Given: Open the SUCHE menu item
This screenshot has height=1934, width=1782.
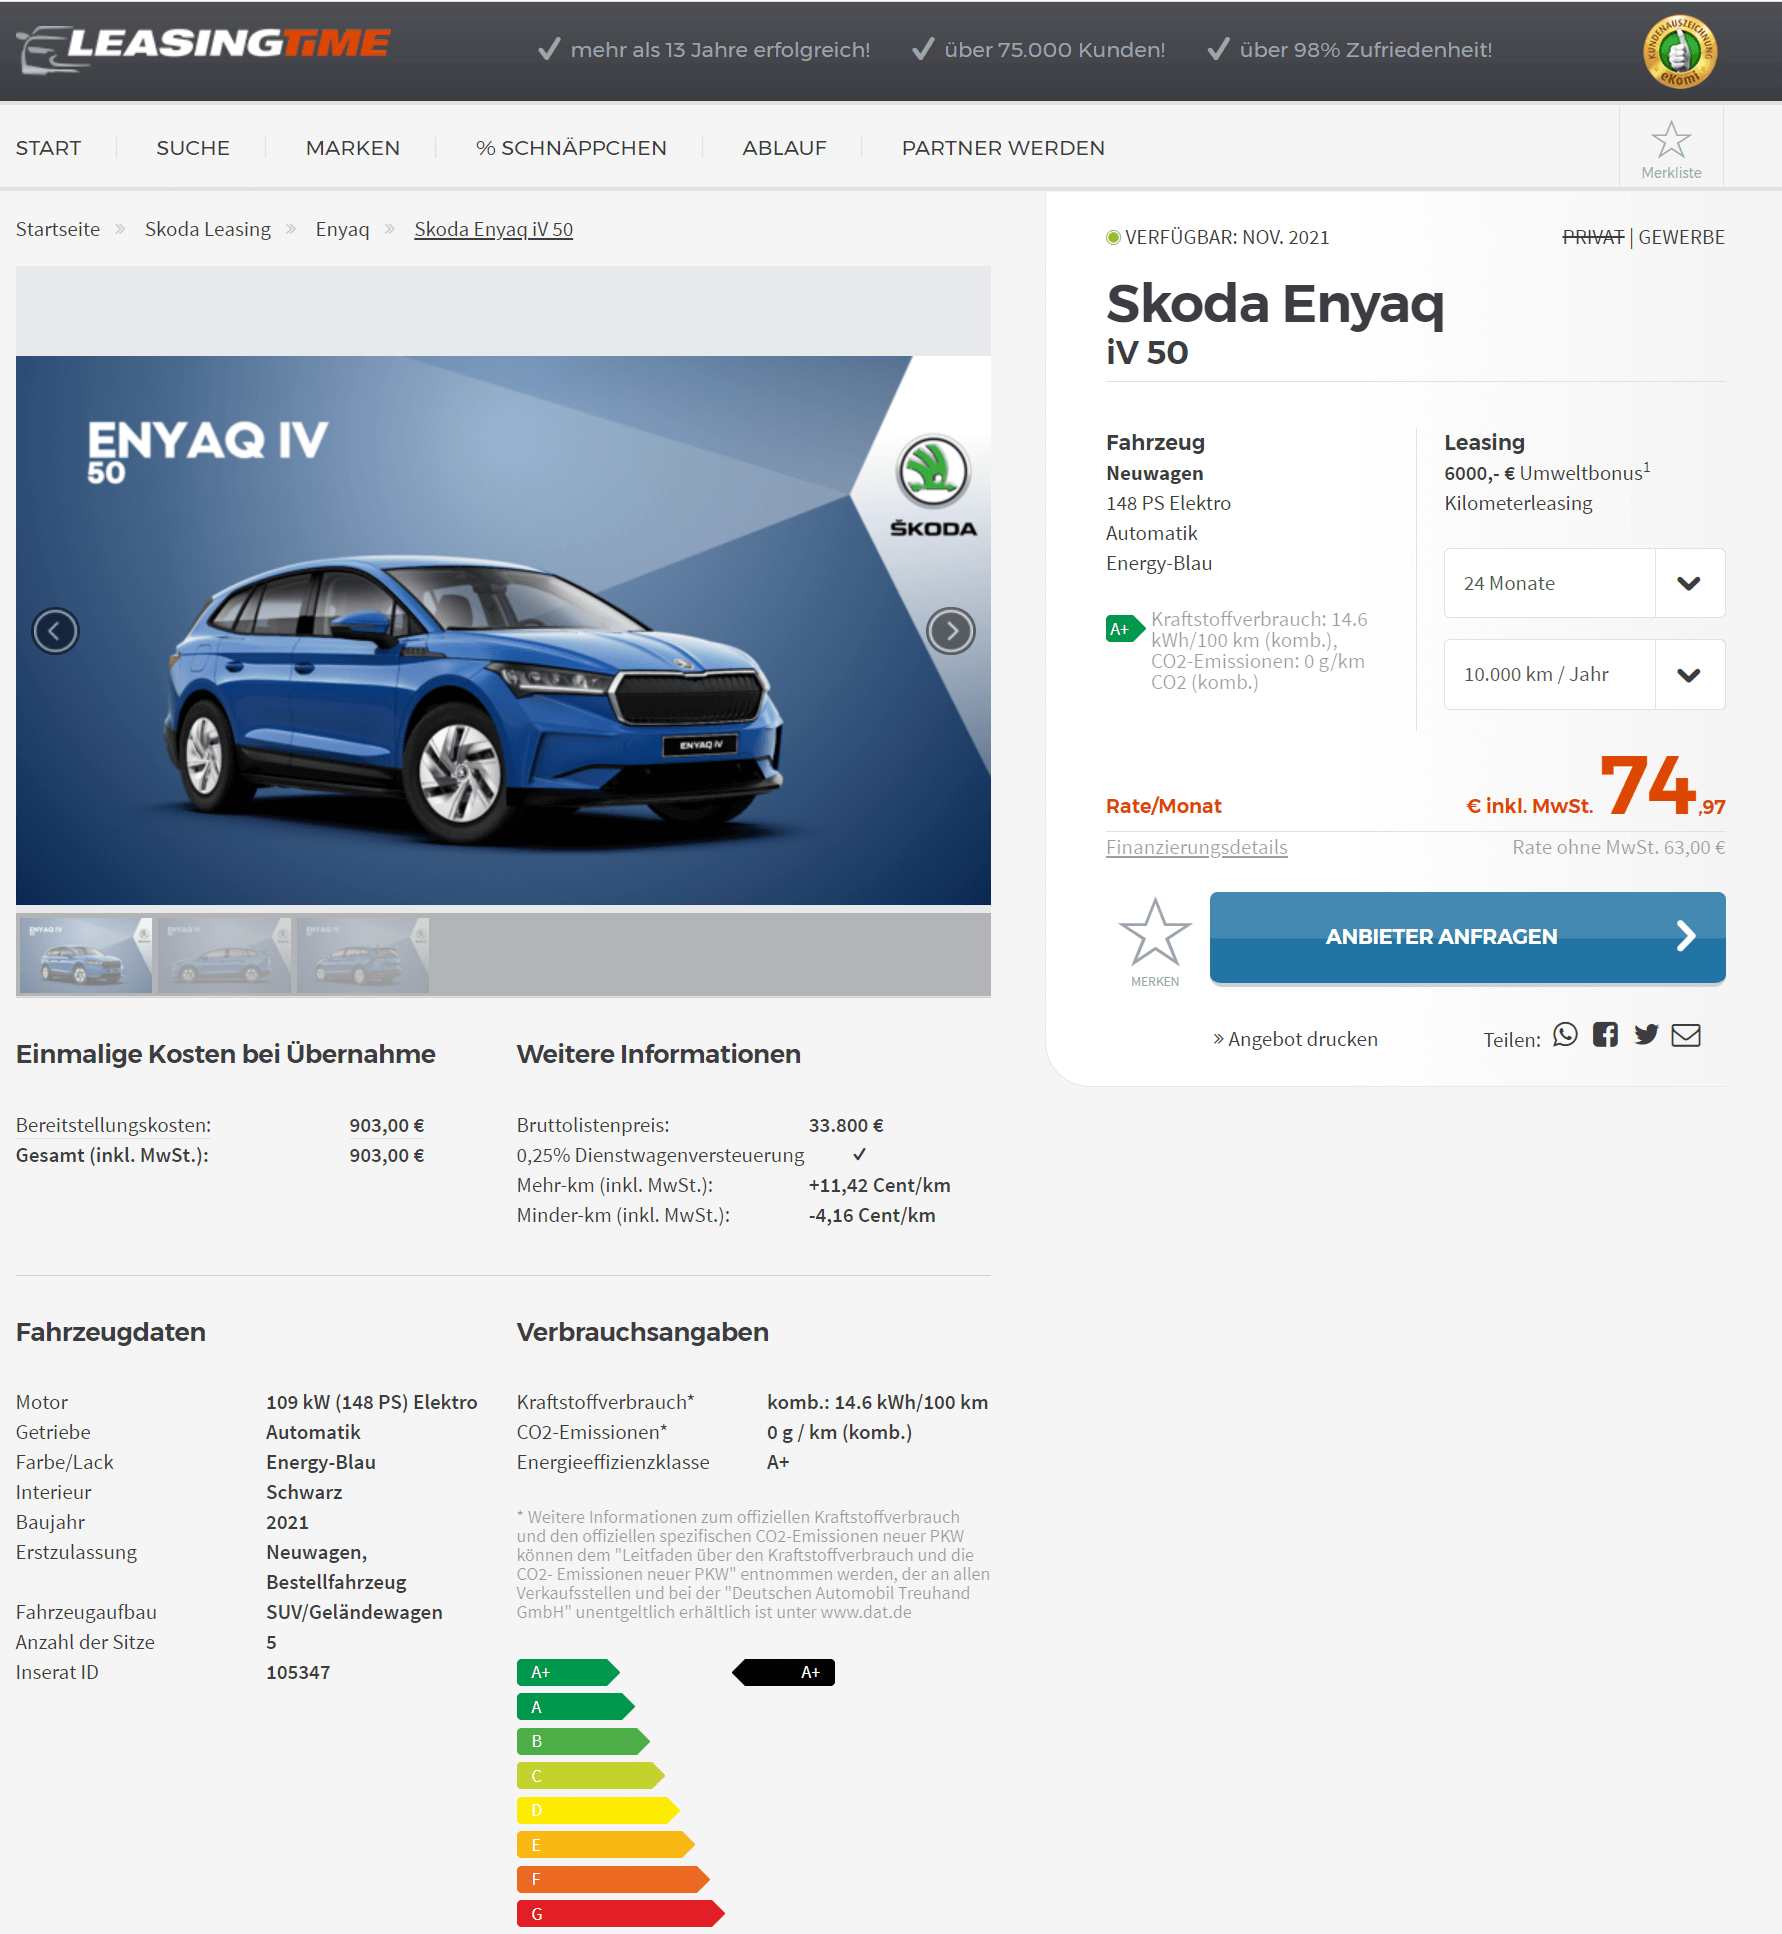Looking at the screenshot, I should 193,148.
